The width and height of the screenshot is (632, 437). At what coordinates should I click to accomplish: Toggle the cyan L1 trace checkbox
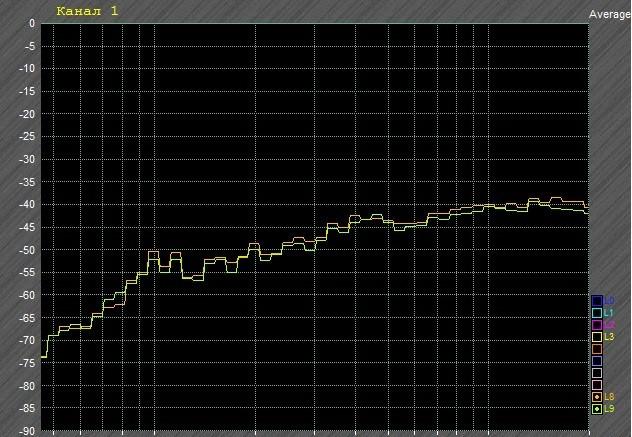(597, 313)
